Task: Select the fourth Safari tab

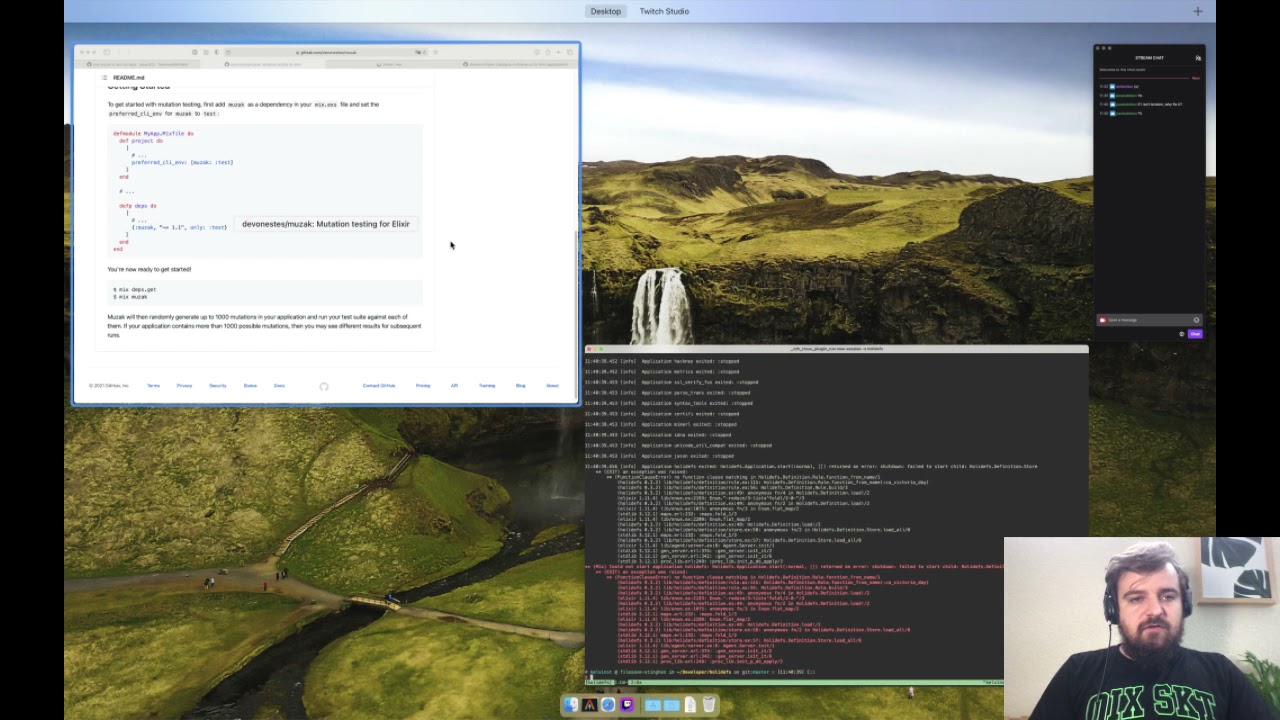Action: 514,64
